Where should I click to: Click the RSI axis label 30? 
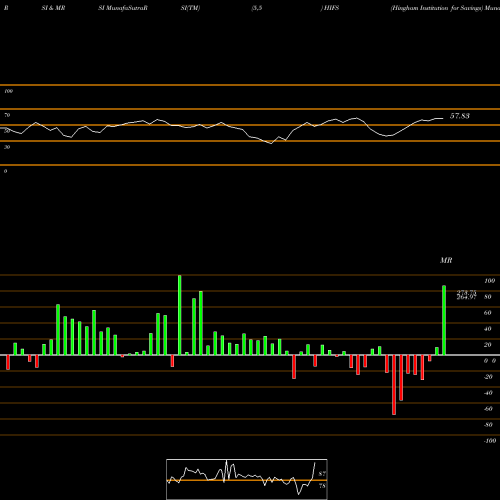pyautogui.click(x=7, y=147)
